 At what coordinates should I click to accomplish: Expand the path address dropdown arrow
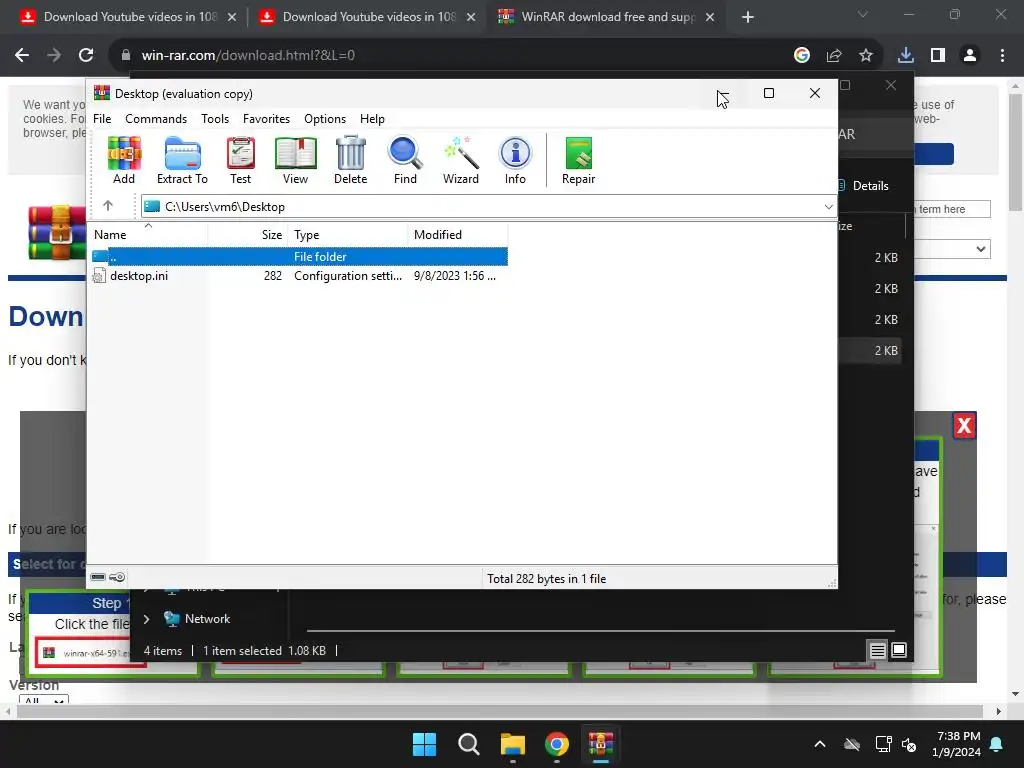[828, 206]
